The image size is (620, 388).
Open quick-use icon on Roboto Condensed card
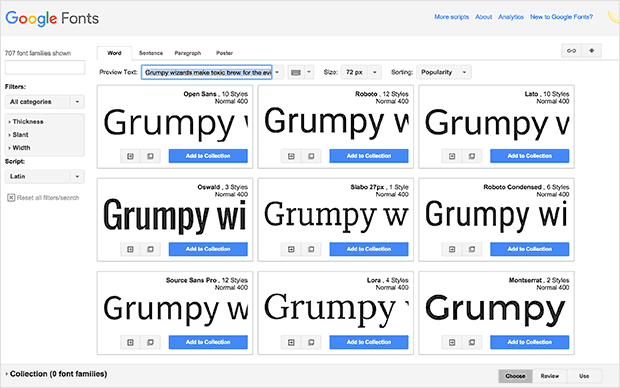(452, 249)
